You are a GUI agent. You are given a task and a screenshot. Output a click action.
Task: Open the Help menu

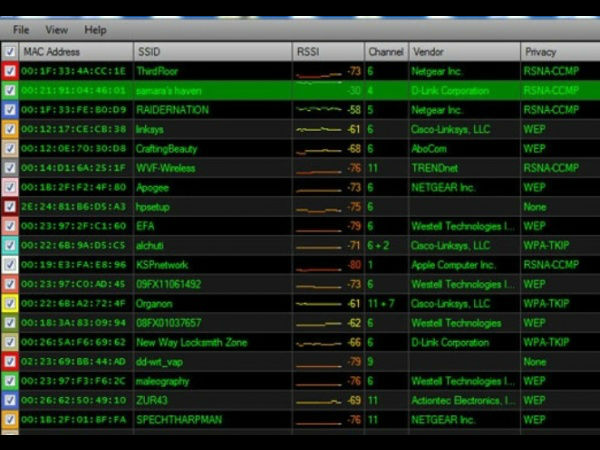coord(95,30)
